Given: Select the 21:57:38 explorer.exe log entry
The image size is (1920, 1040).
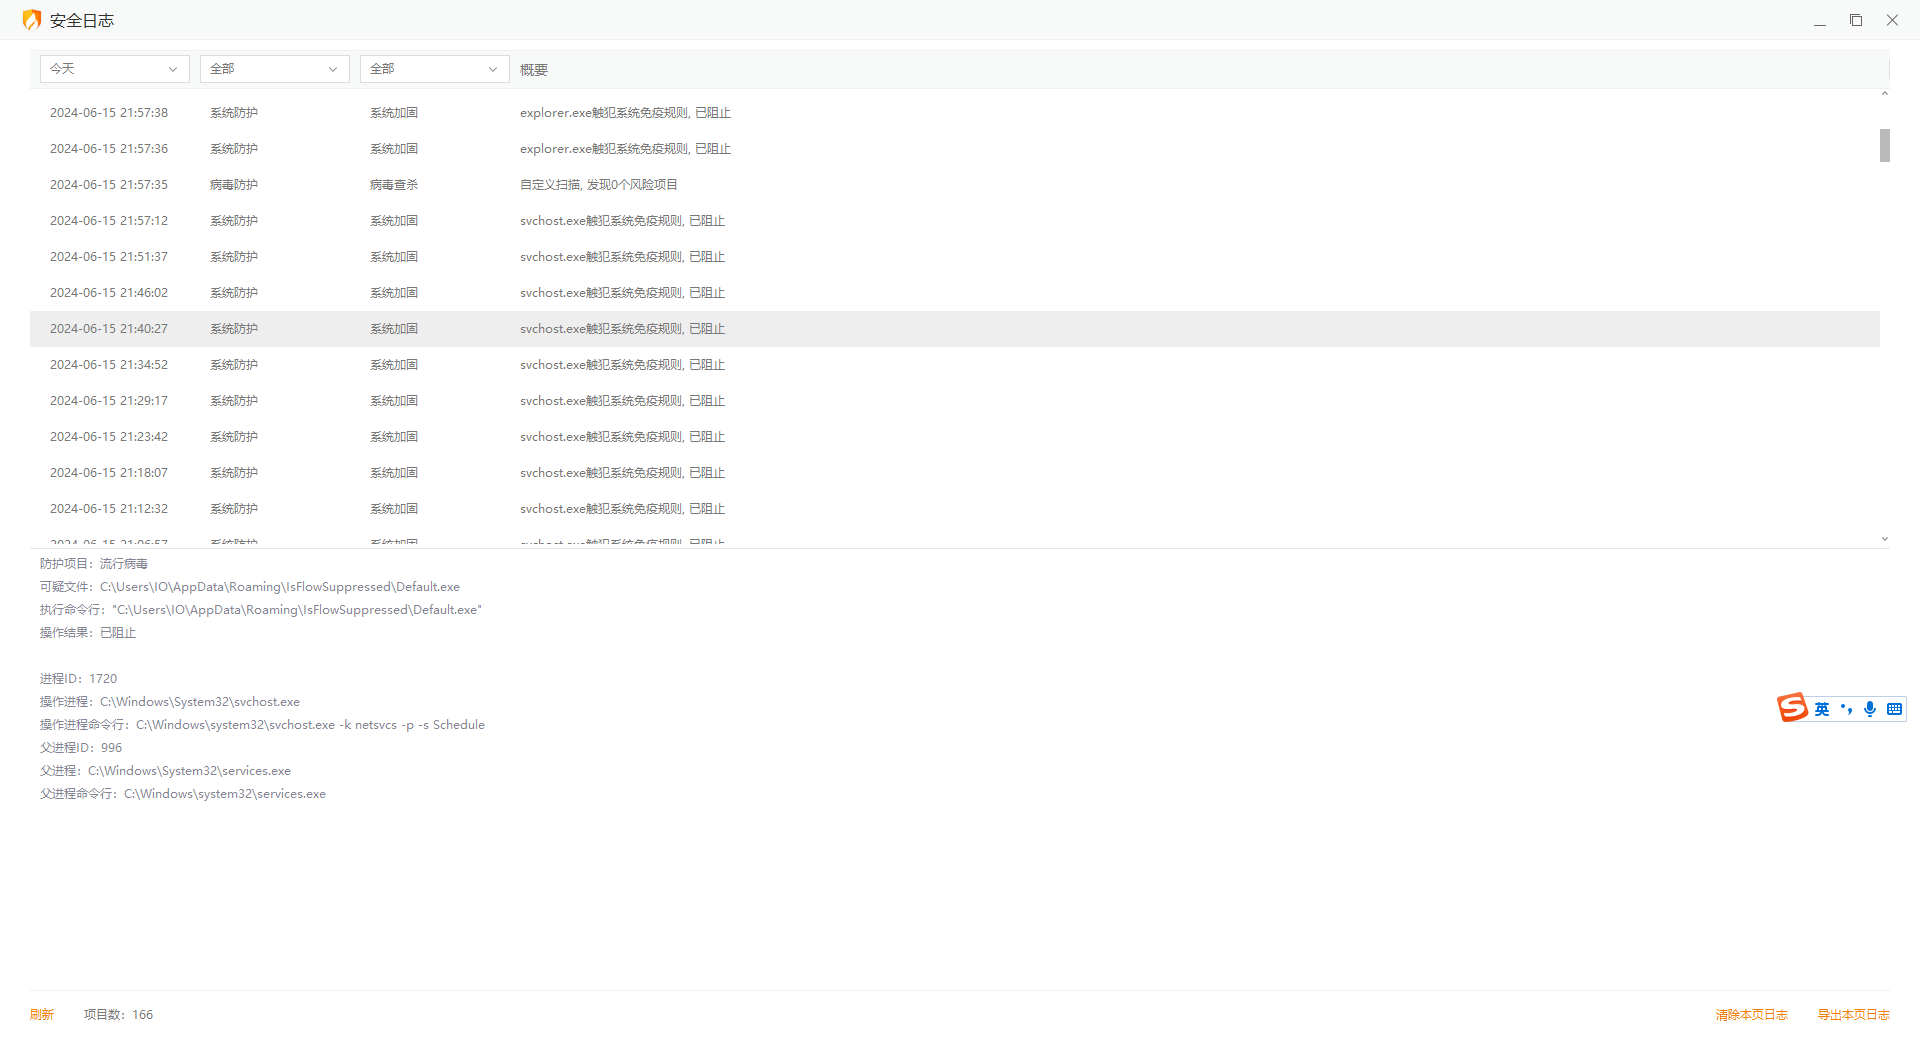Looking at the screenshot, I should click(624, 113).
